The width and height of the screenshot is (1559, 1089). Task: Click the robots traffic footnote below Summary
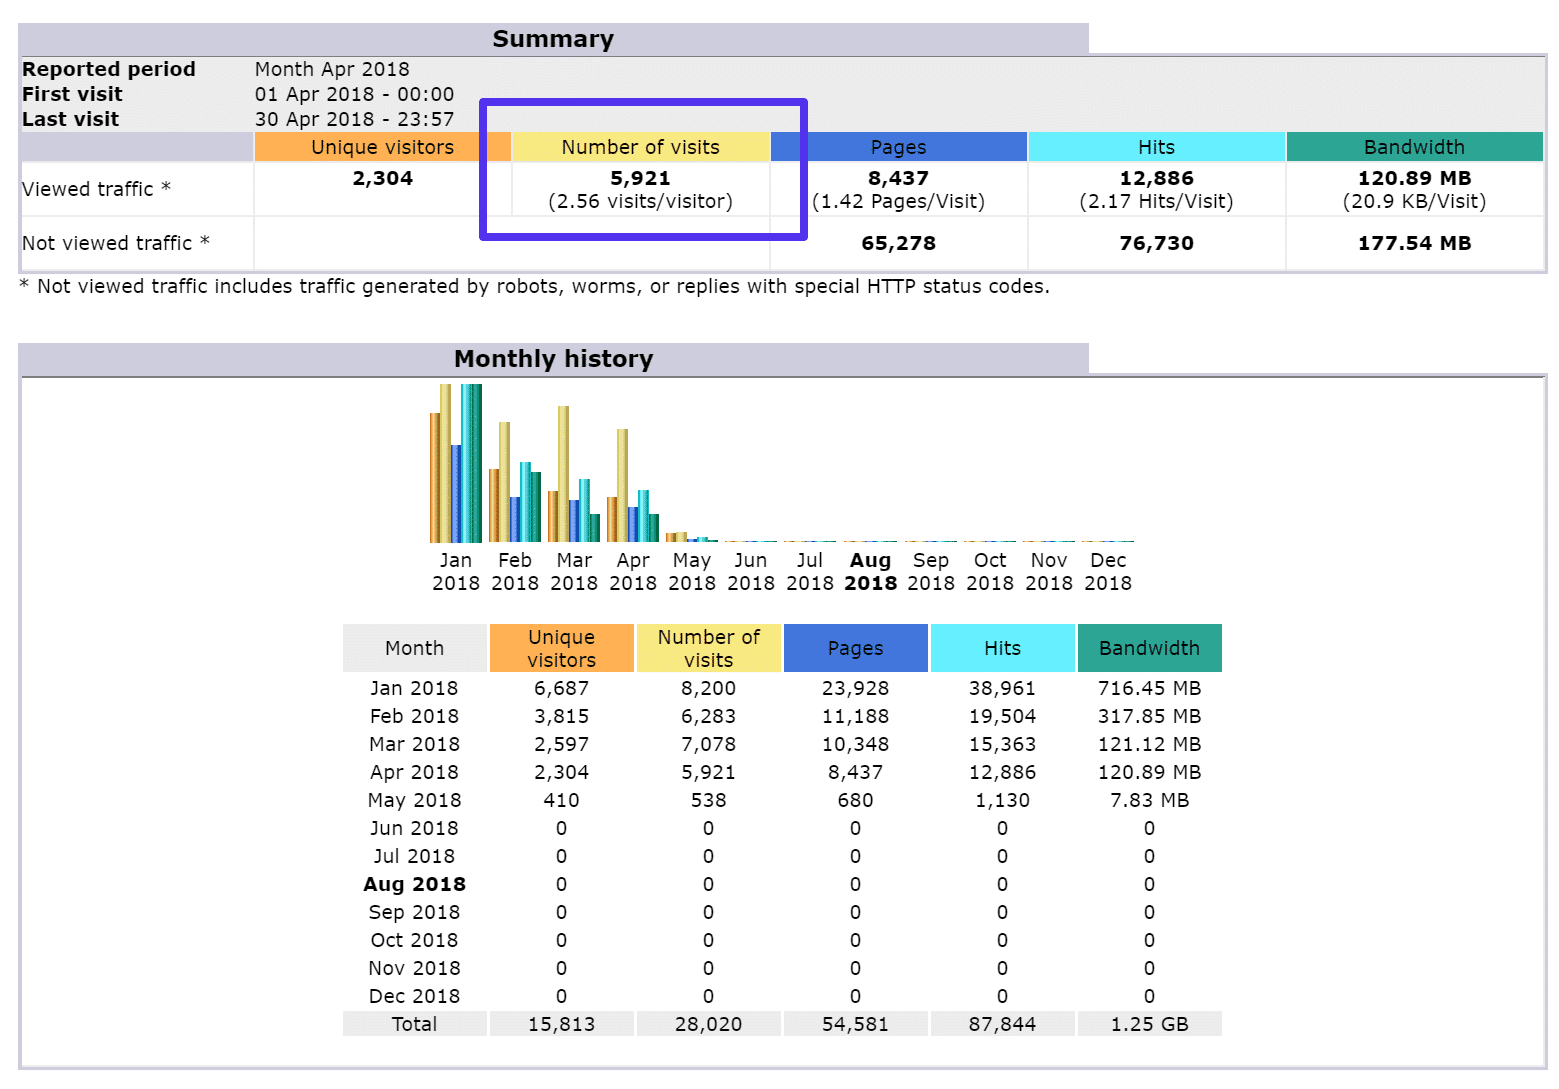tap(534, 286)
